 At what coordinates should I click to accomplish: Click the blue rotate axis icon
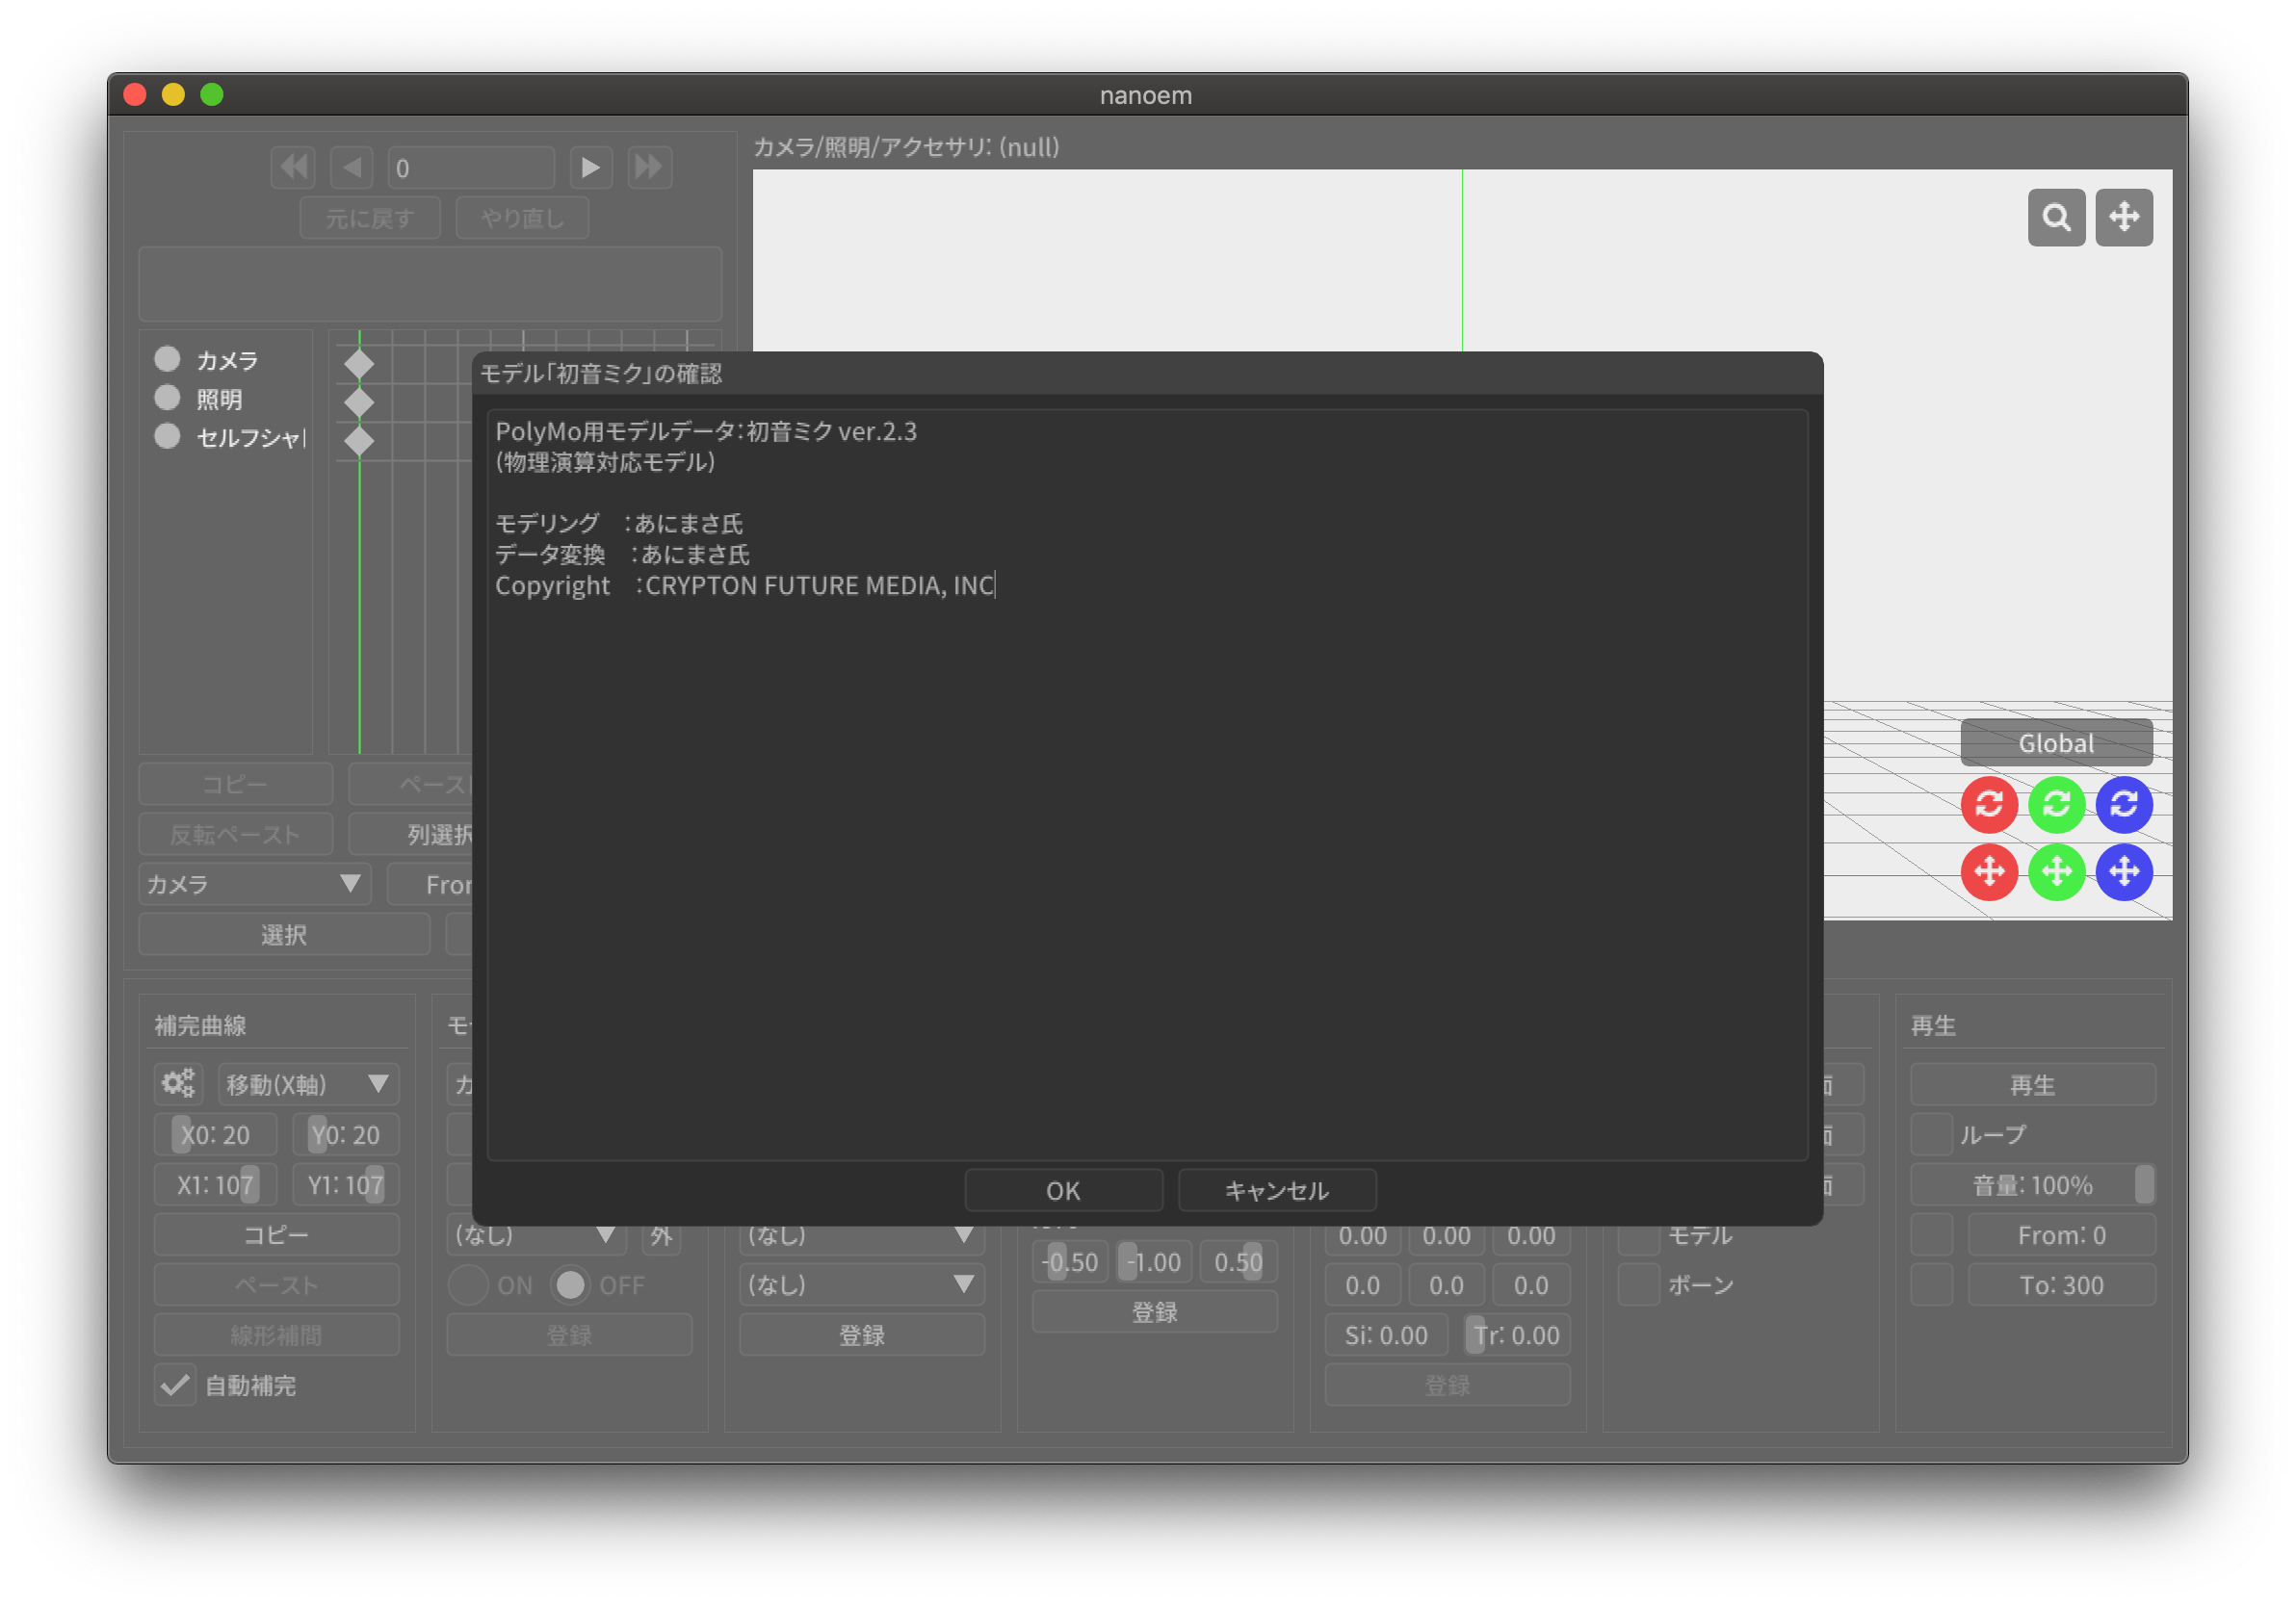[2123, 804]
